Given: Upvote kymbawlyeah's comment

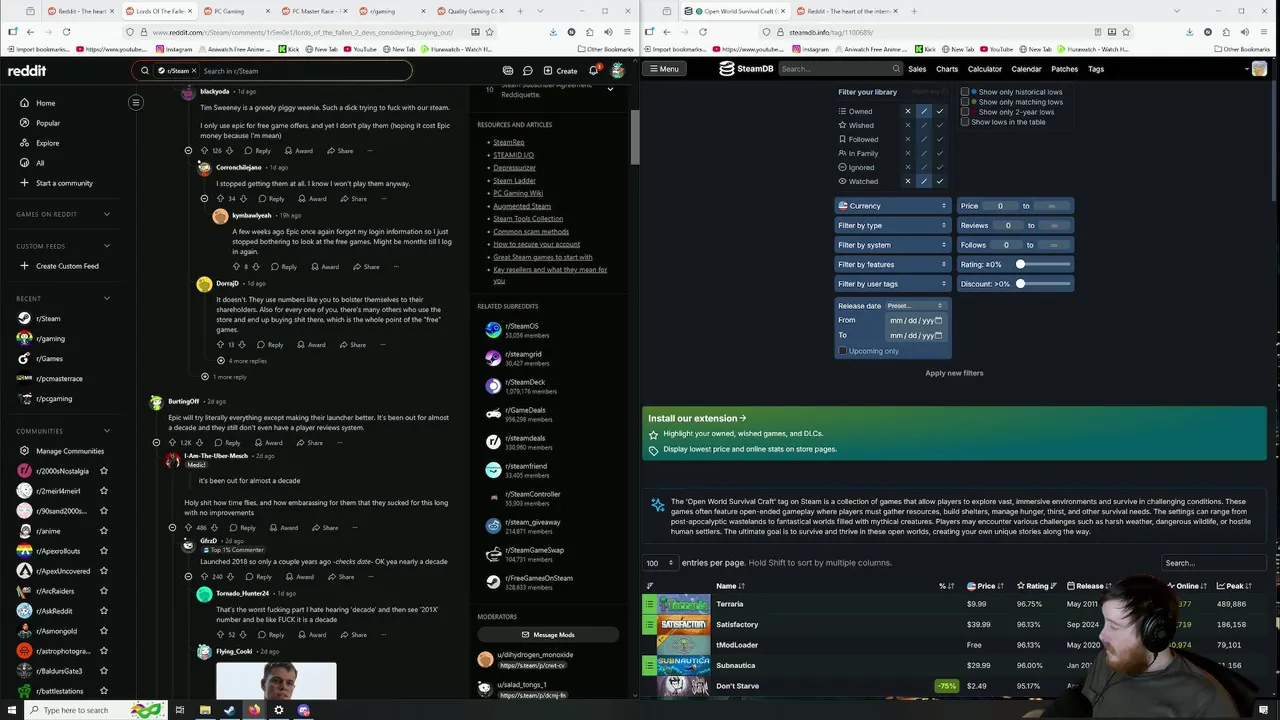Looking at the screenshot, I should pyautogui.click(x=236, y=267).
